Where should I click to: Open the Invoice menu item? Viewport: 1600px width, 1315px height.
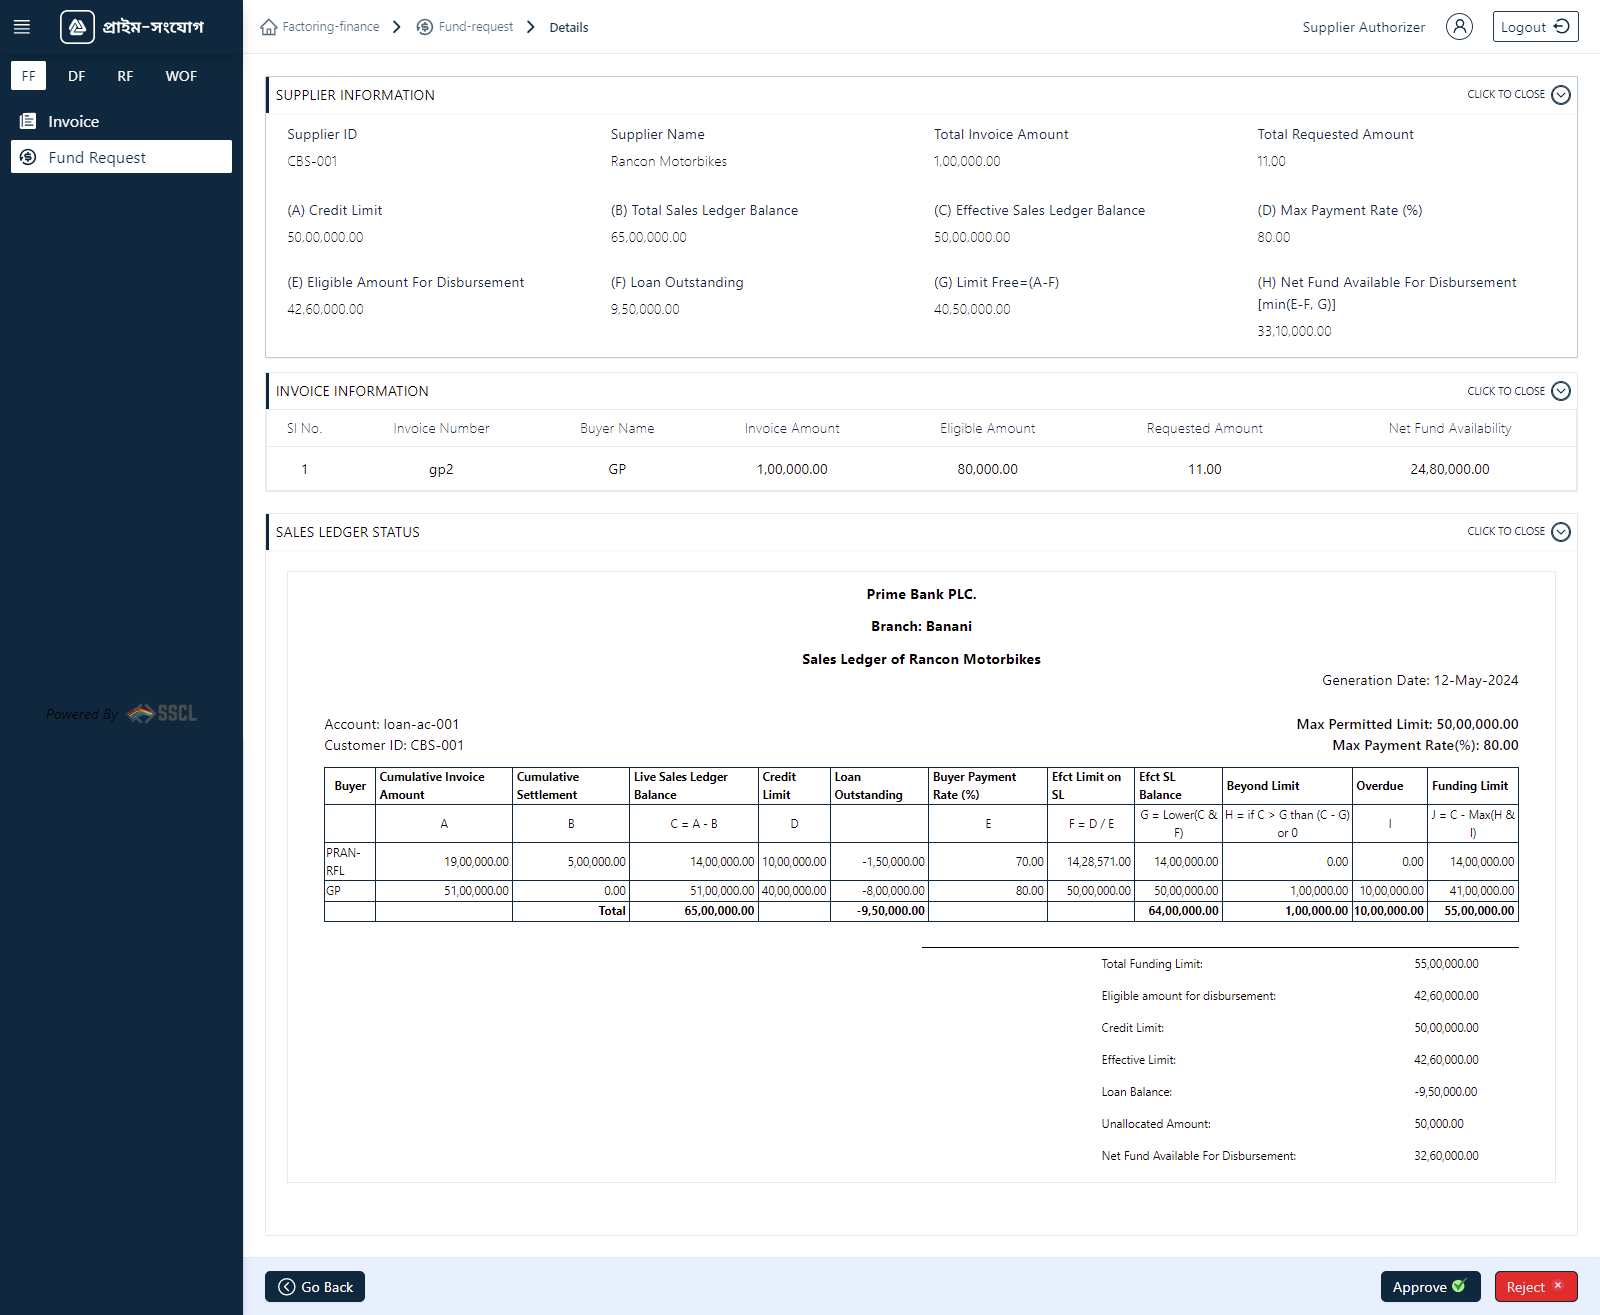click(x=121, y=121)
